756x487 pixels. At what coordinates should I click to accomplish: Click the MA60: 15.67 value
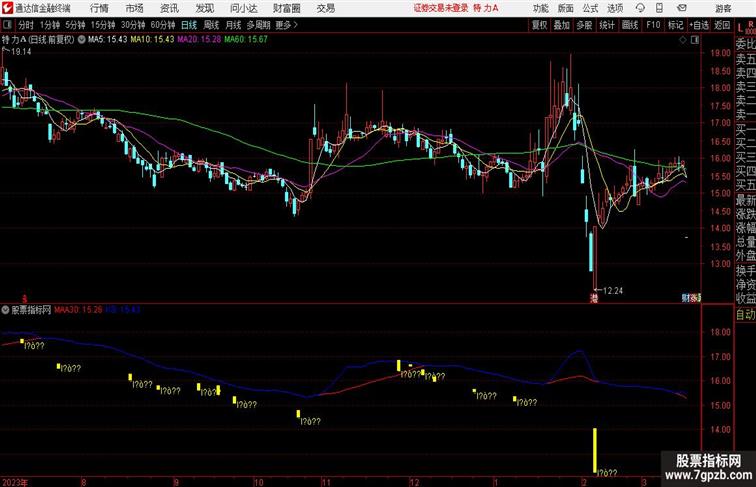click(245, 40)
